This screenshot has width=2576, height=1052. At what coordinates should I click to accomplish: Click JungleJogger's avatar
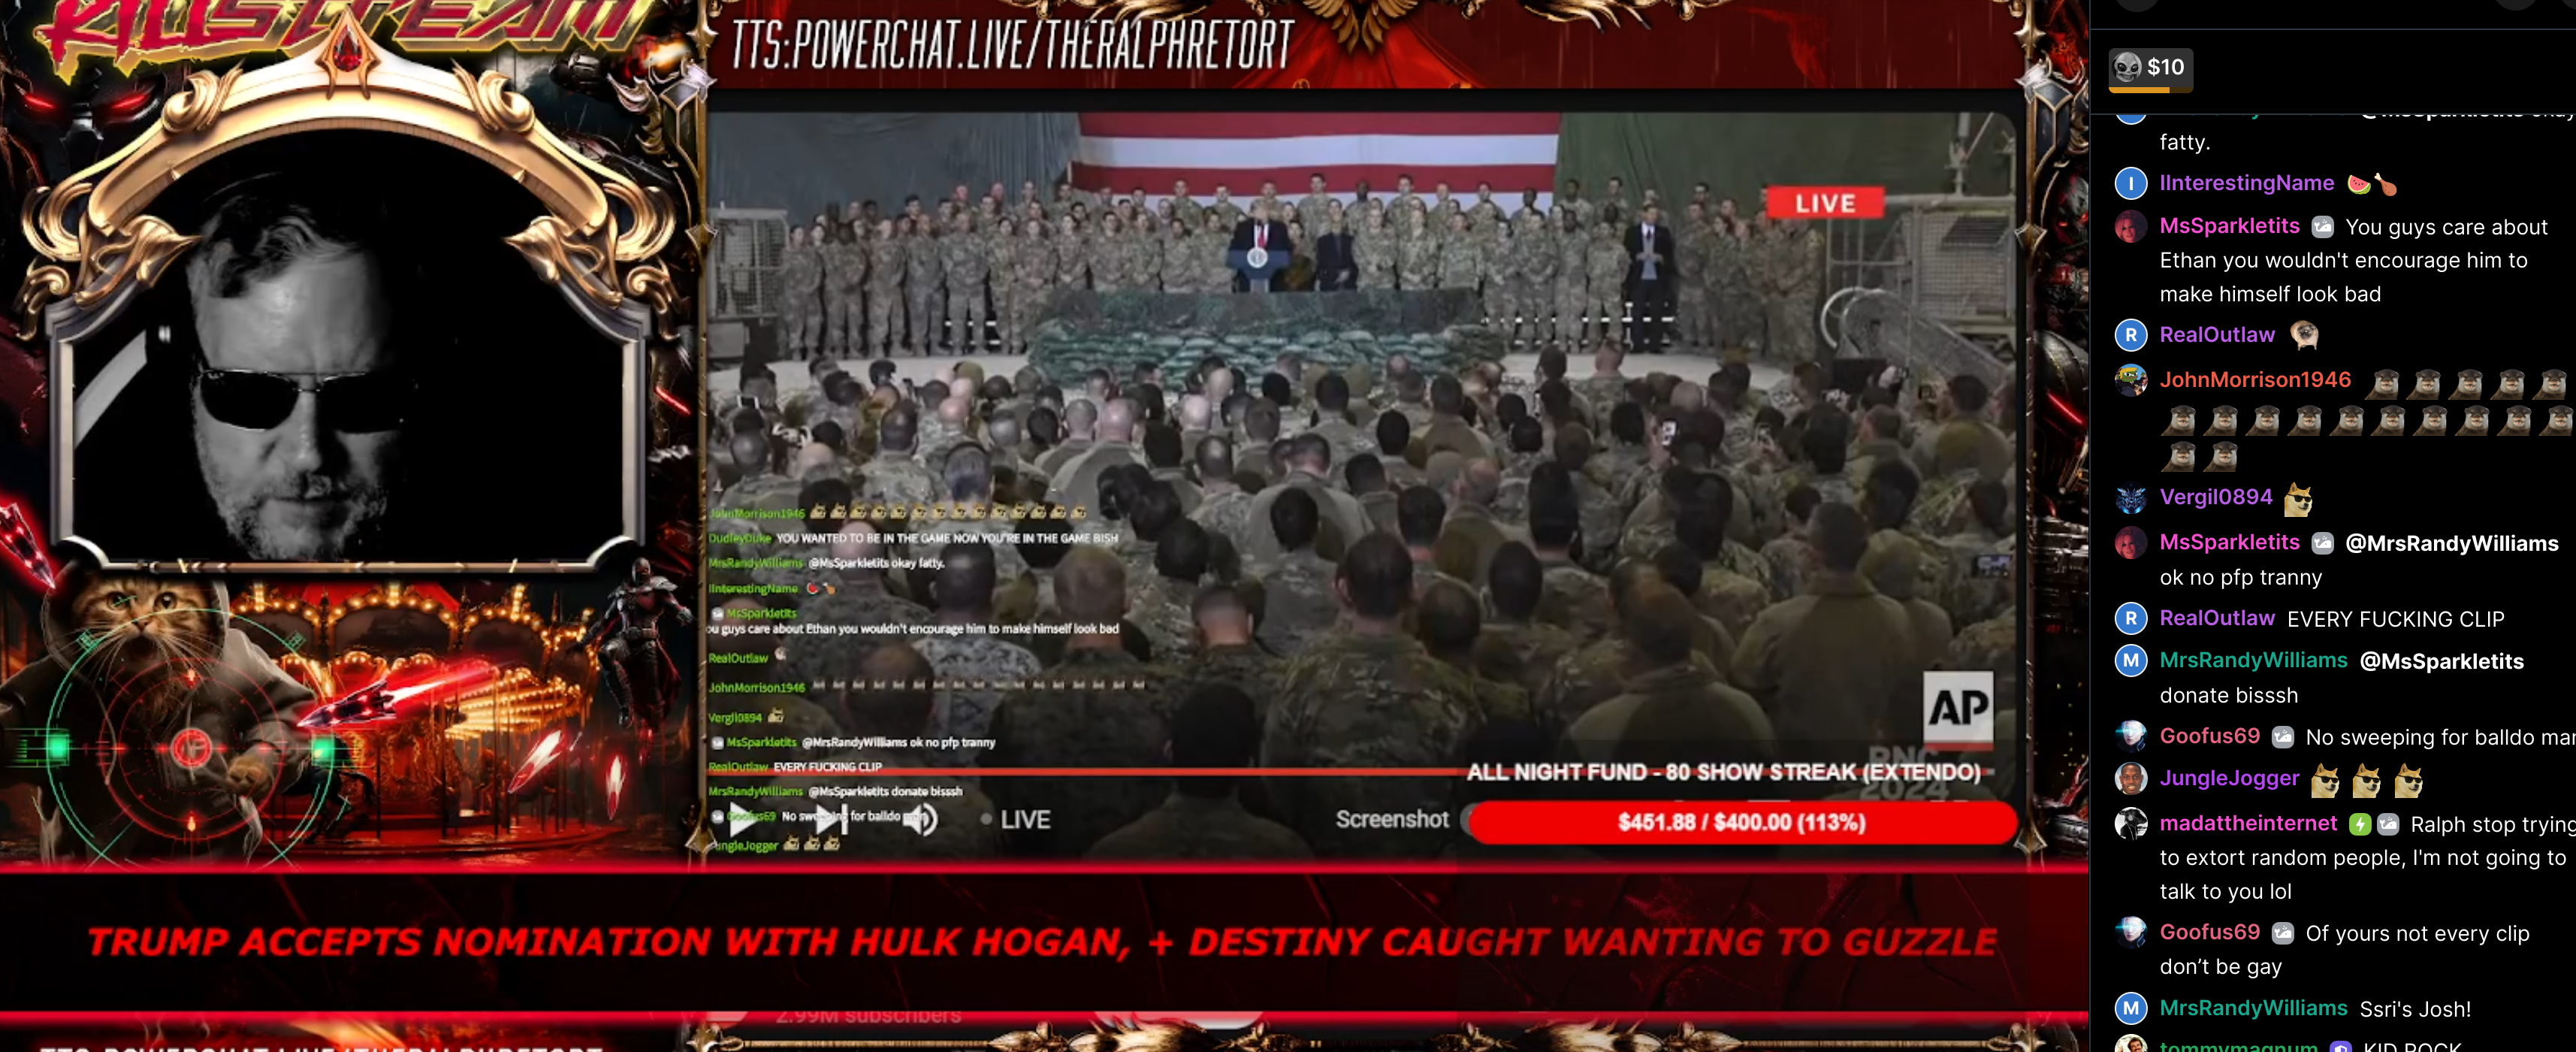[2131, 779]
